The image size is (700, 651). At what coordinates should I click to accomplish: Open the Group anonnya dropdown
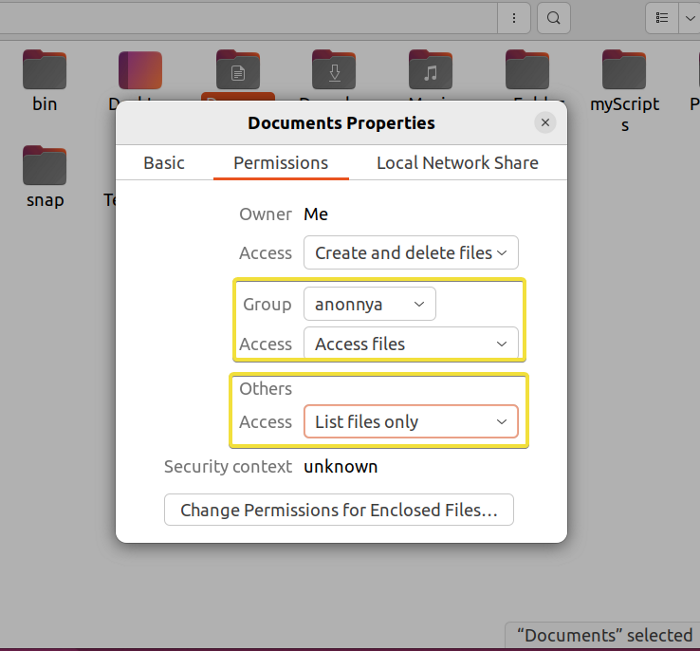[x=370, y=304]
